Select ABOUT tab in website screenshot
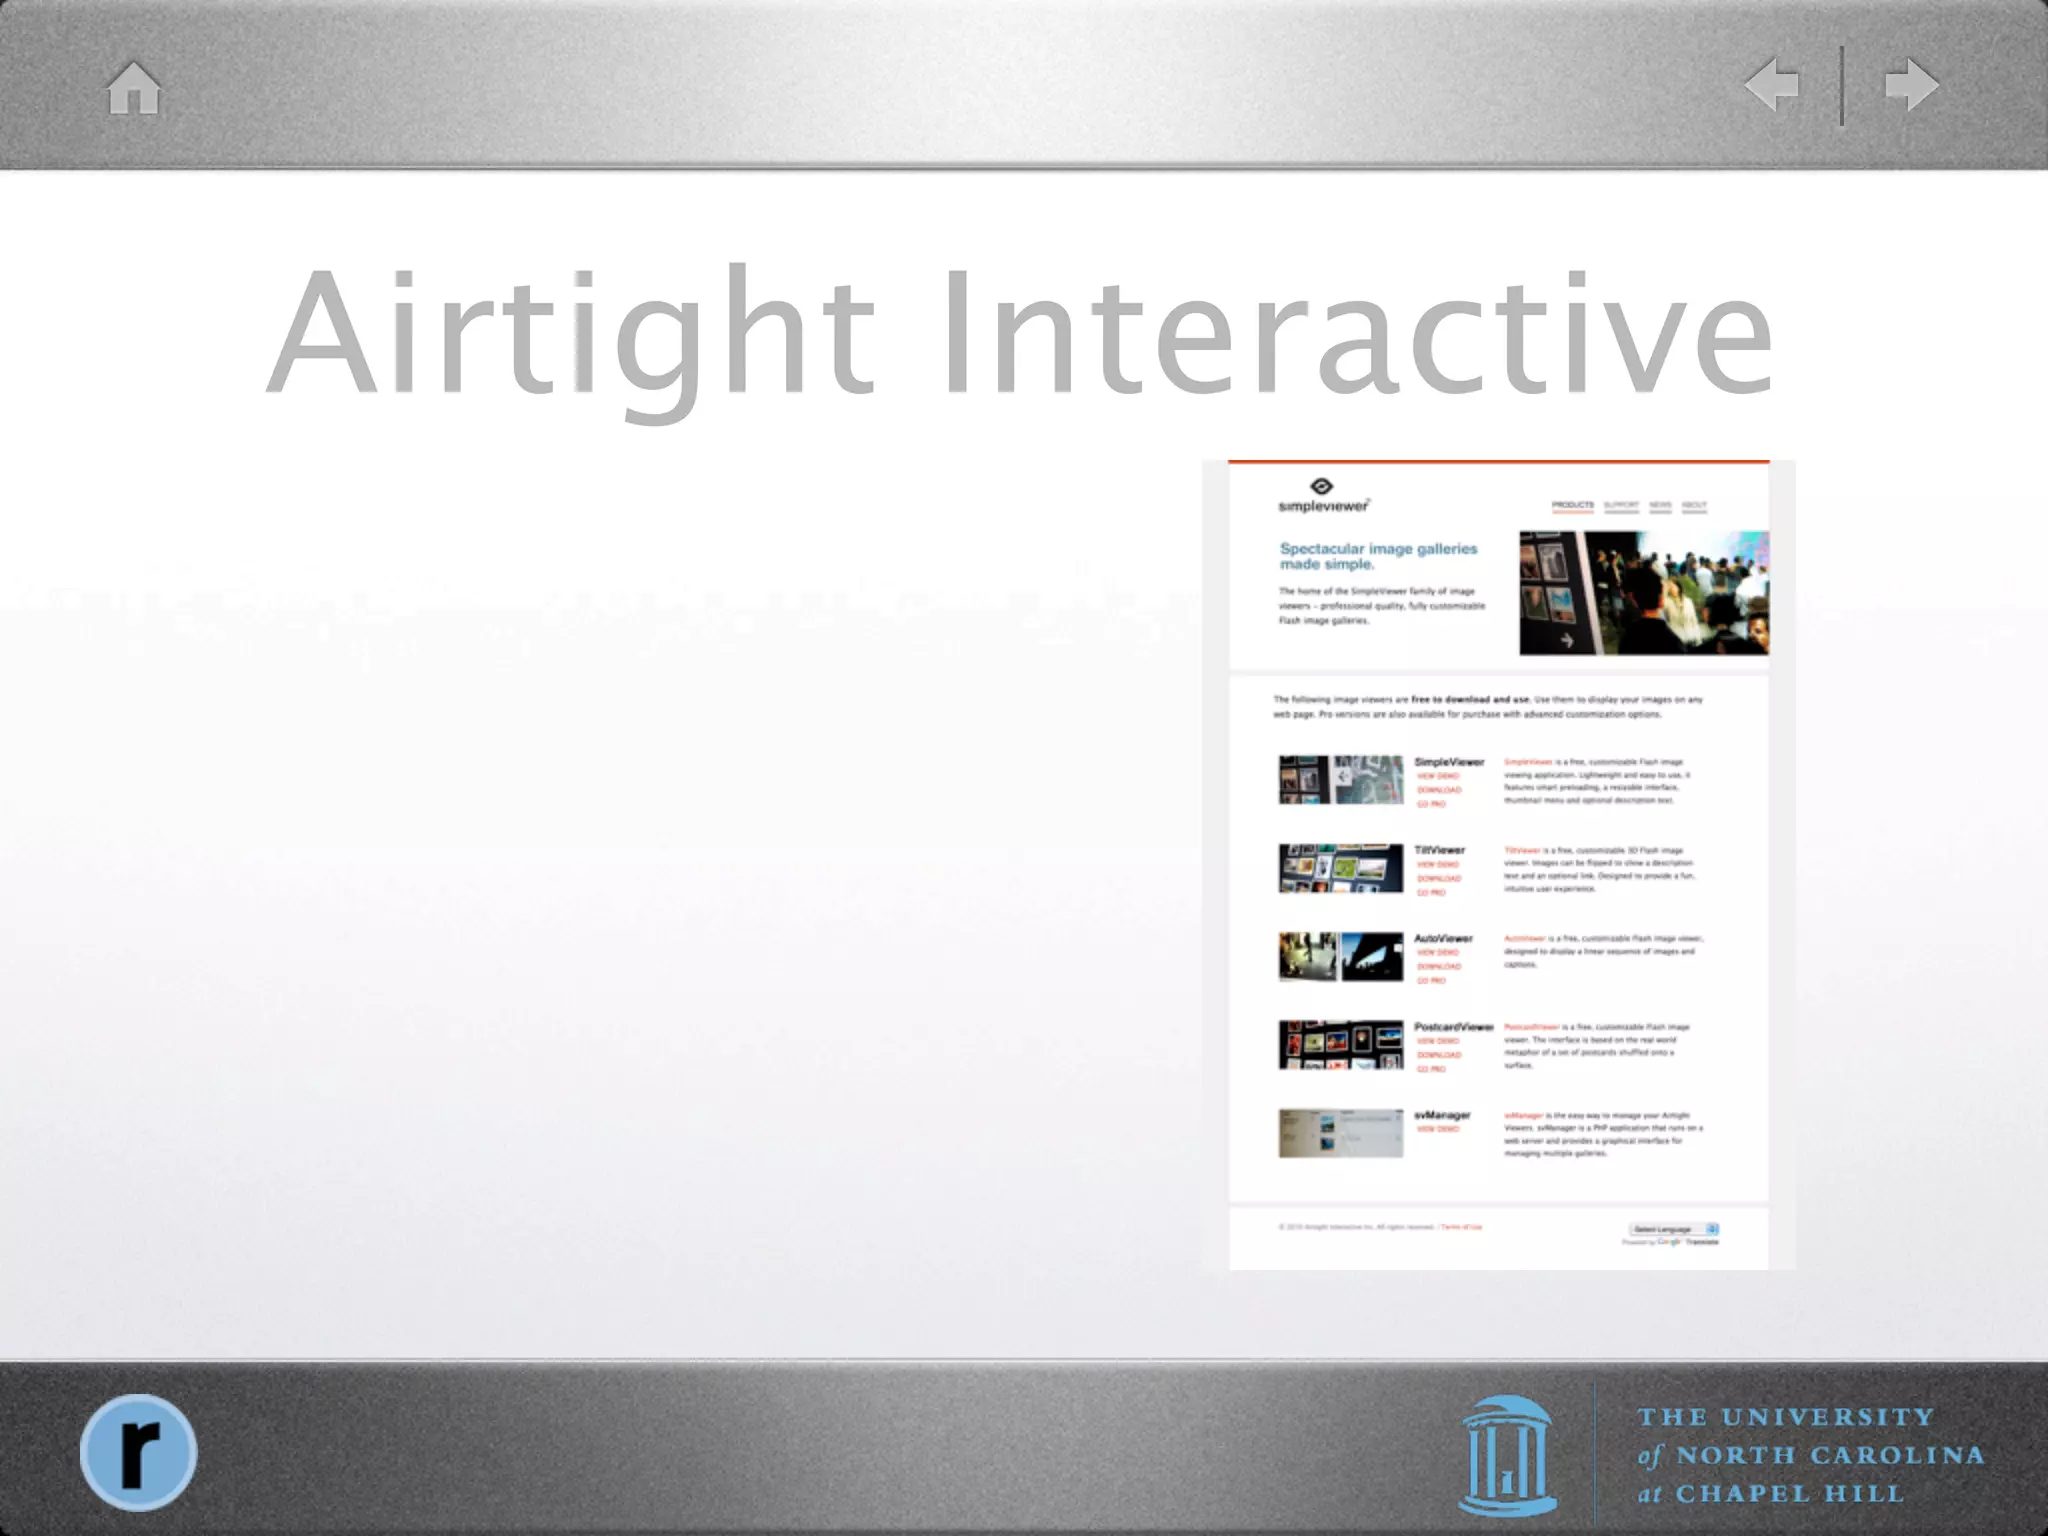2048x1536 pixels. [x=1694, y=505]
